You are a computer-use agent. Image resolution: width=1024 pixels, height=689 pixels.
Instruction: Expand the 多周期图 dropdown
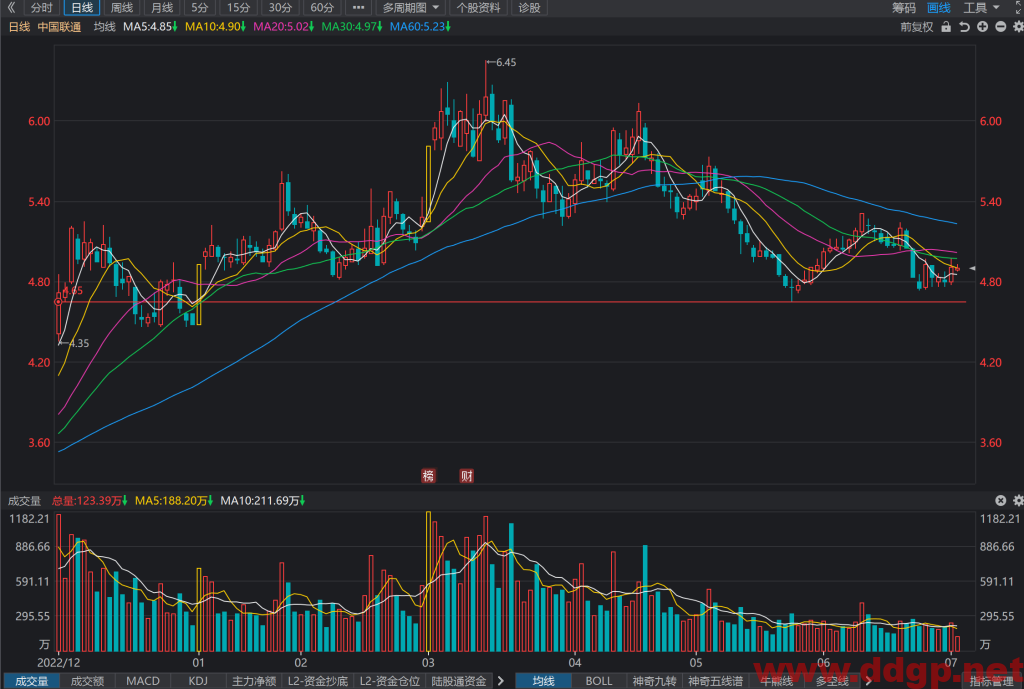(411, 8)
